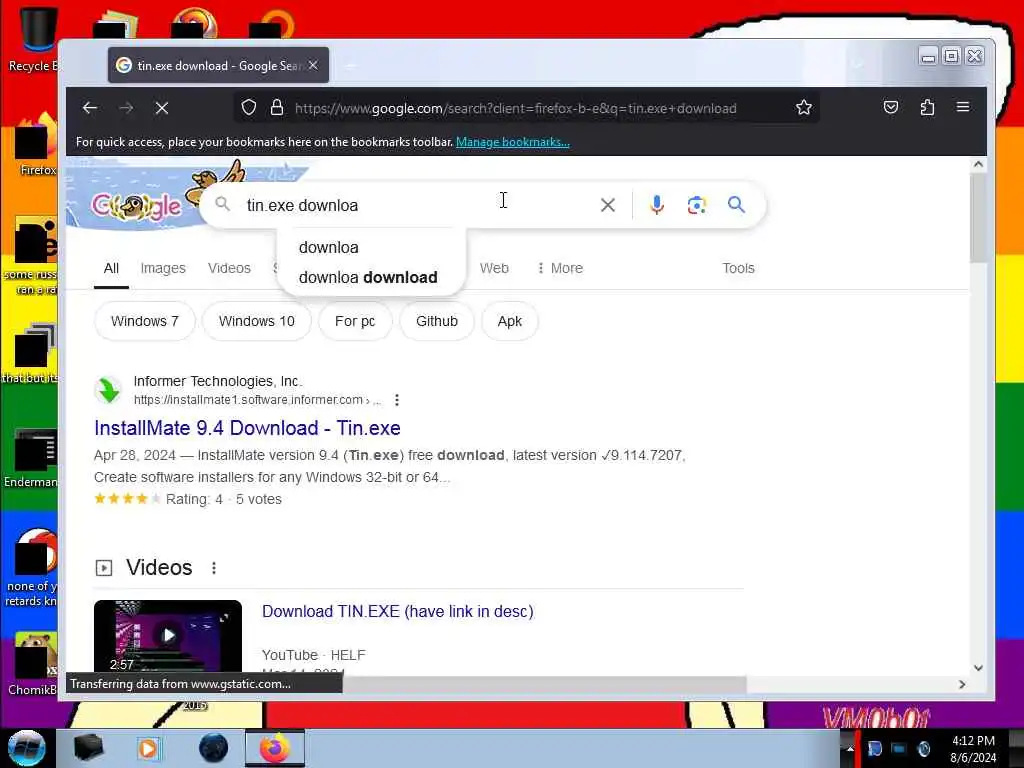Click the Firefox address bar URL

pyautogui.click(x=516, y=108)
